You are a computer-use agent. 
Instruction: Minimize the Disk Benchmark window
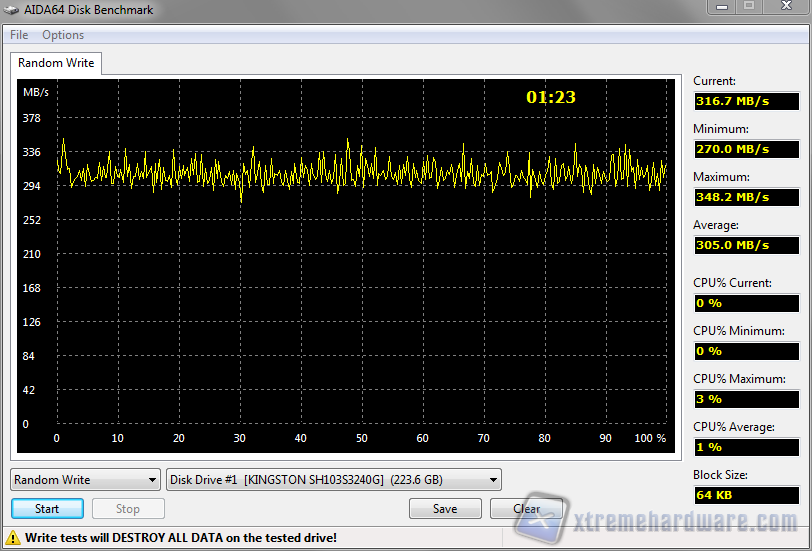(x=724, y=7)
